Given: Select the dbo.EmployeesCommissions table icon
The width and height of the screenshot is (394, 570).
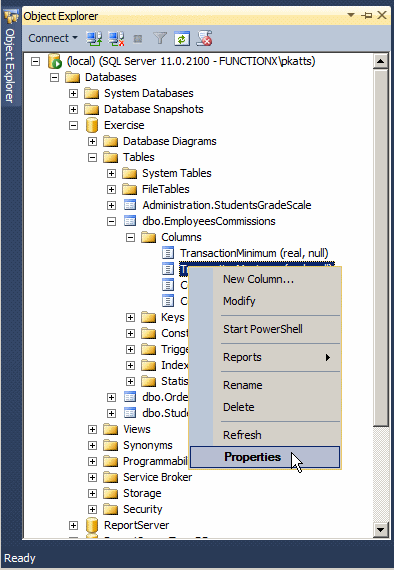Looking at the screenshot, I should tap(130, 221).
